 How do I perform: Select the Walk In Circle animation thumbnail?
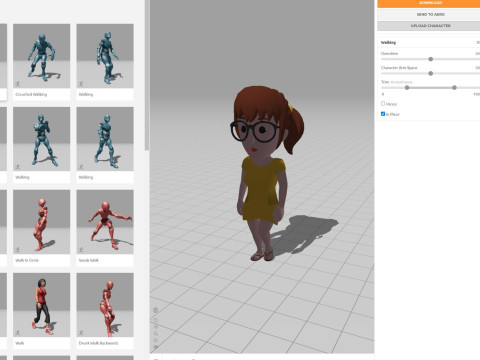tap(41, 222)
